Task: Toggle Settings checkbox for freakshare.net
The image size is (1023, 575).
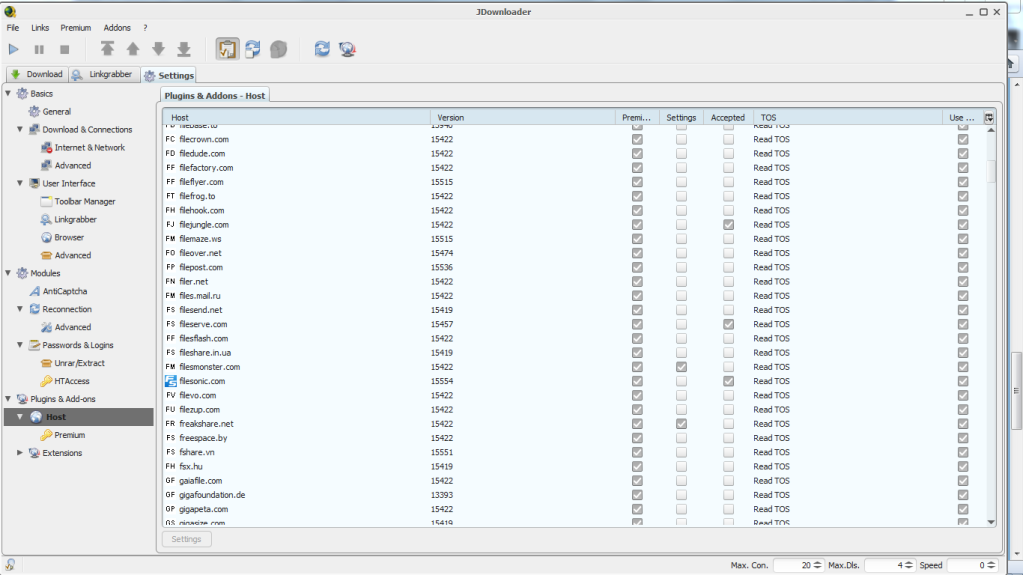Action: (681, 424)
